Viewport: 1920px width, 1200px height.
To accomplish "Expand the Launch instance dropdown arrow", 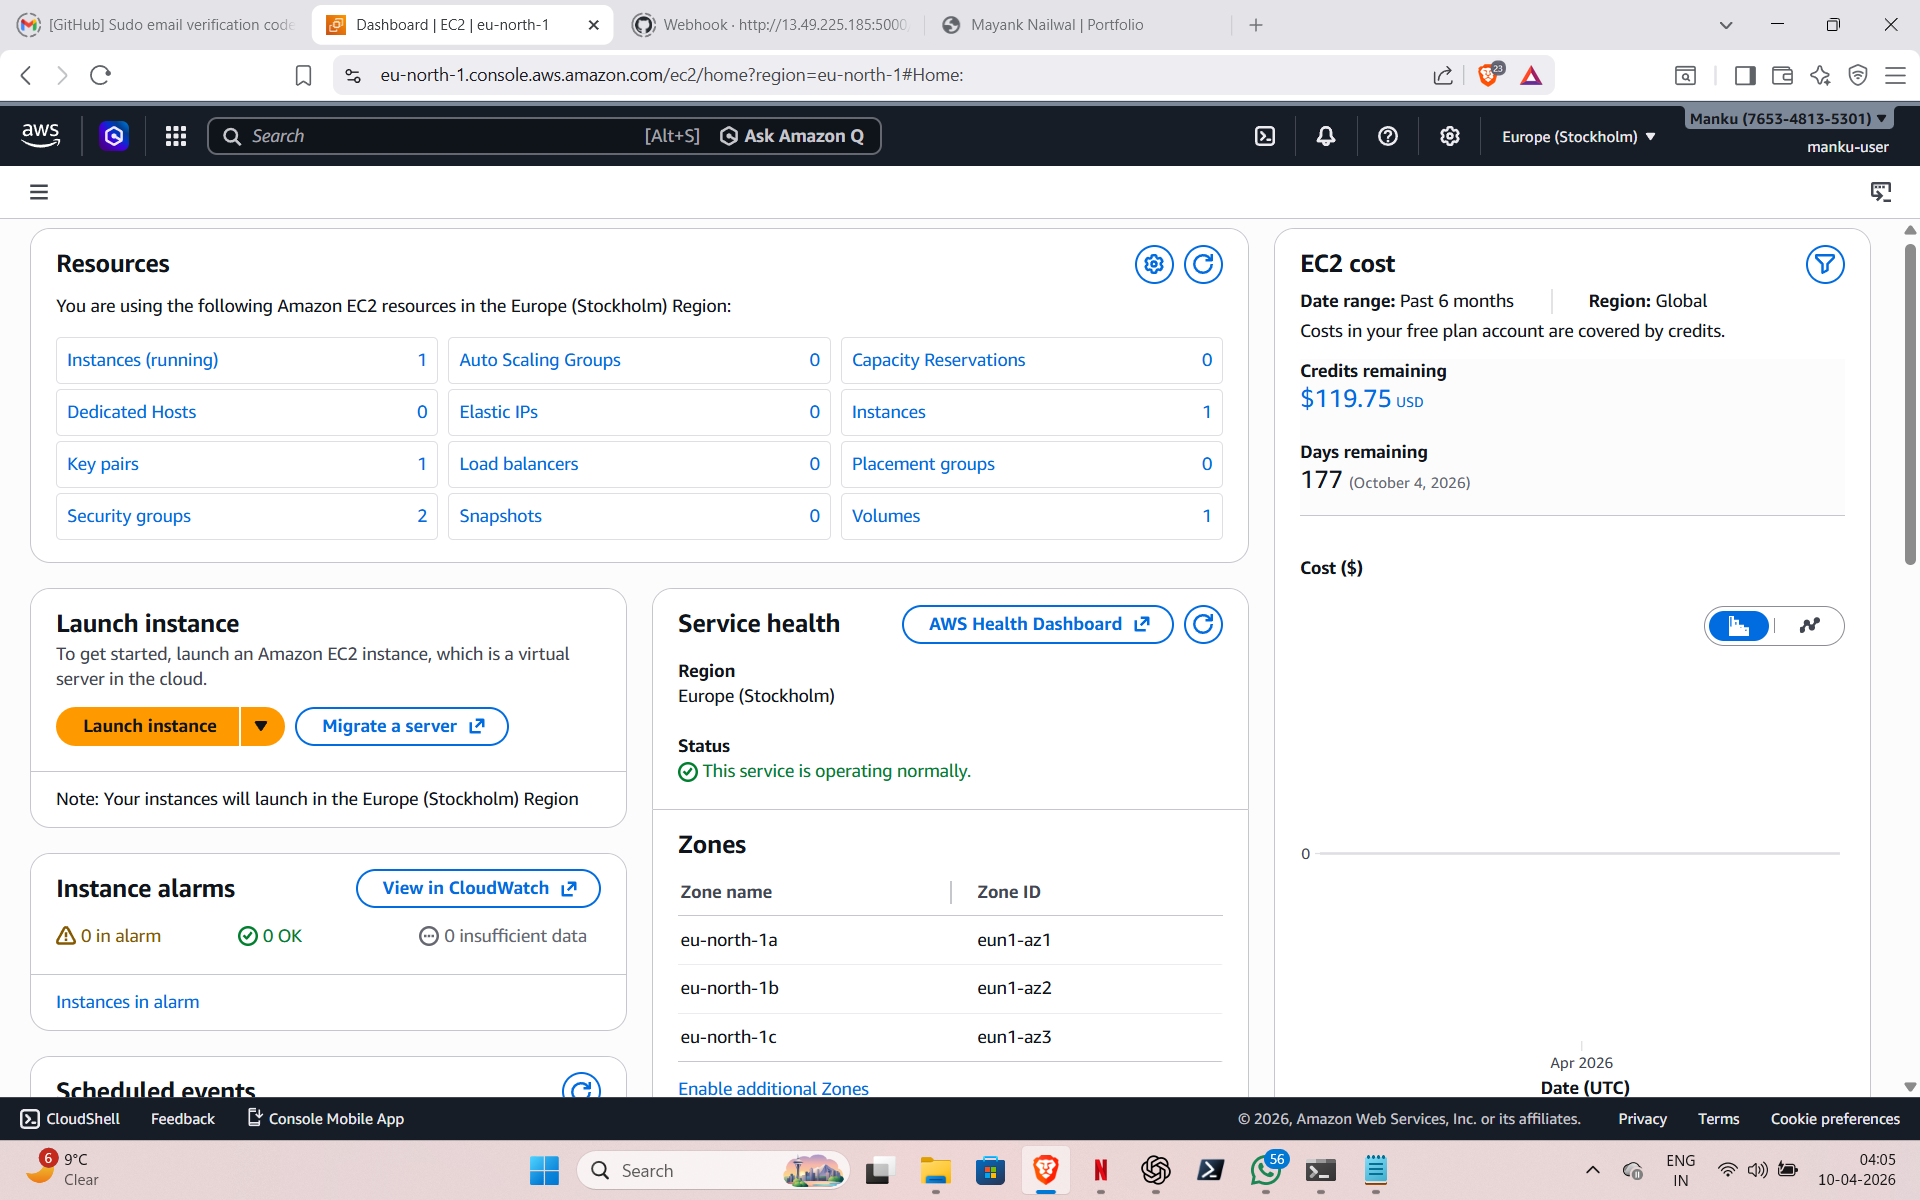I will pos(261,726).
